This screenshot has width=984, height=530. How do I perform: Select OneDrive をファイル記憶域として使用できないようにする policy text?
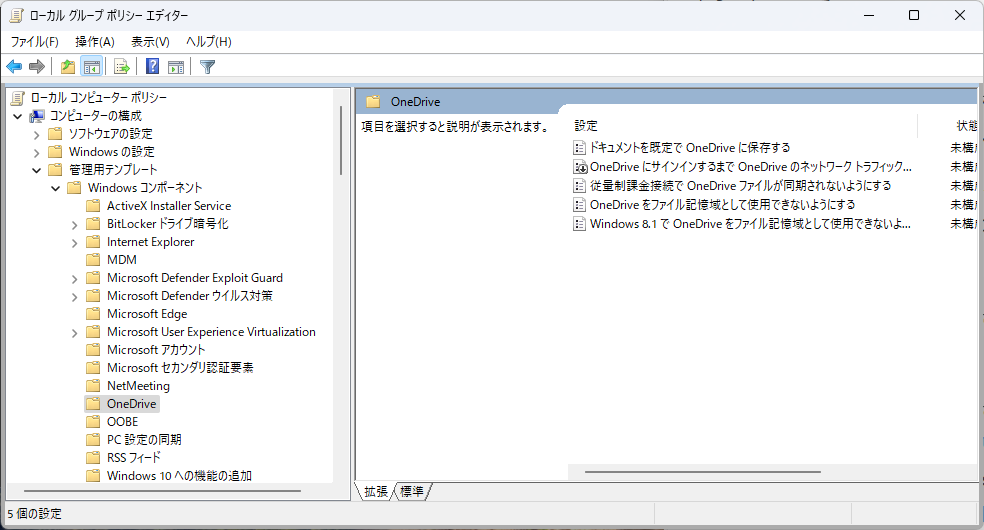[x=722, y=204]
